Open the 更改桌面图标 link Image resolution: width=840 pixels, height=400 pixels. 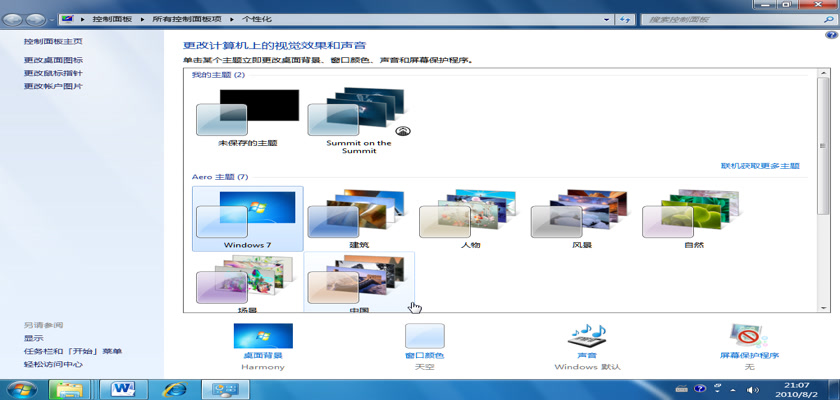click(54, 60)
